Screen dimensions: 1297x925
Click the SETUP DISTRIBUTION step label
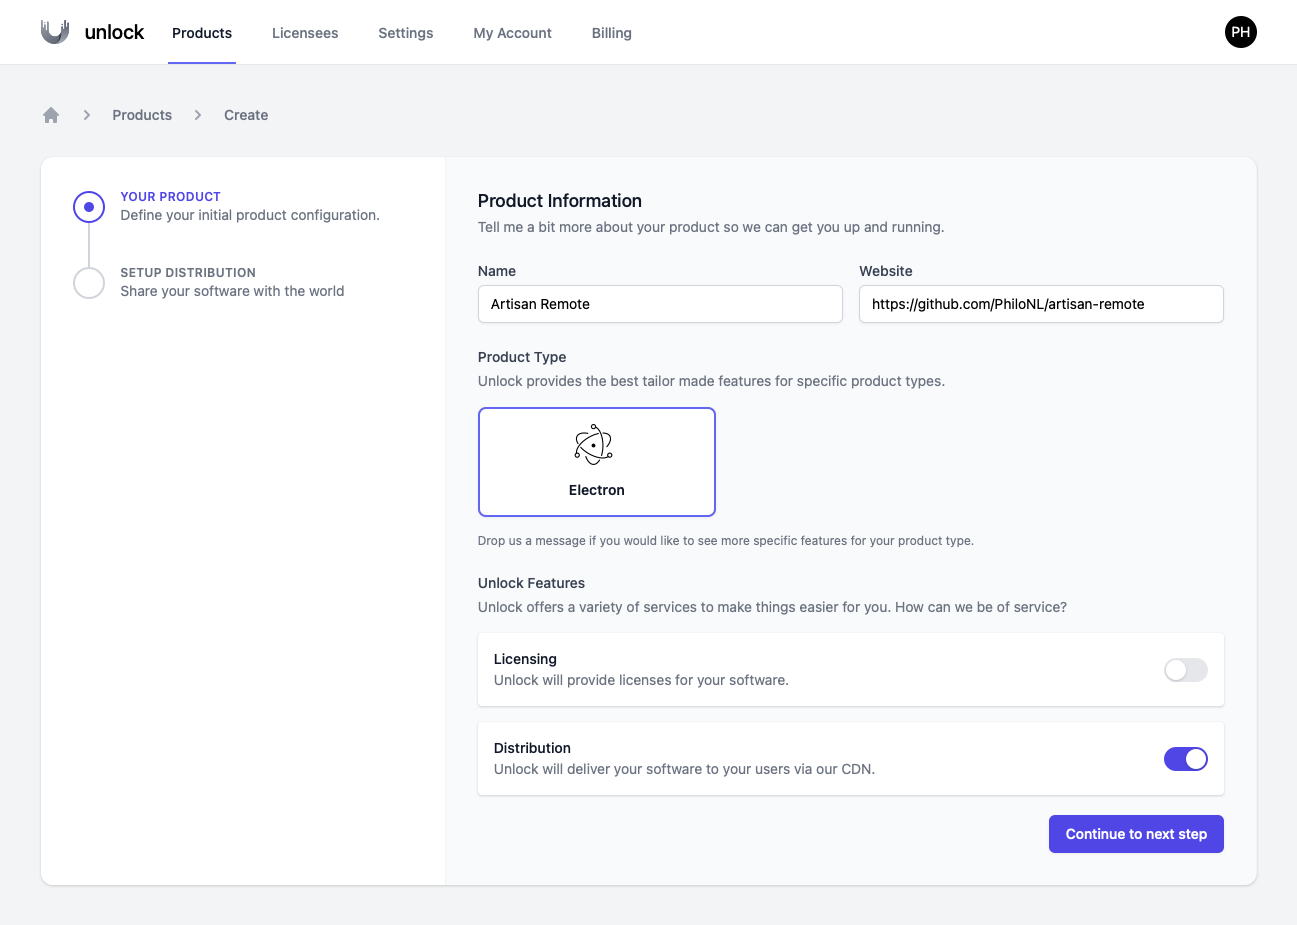(188, 272)
